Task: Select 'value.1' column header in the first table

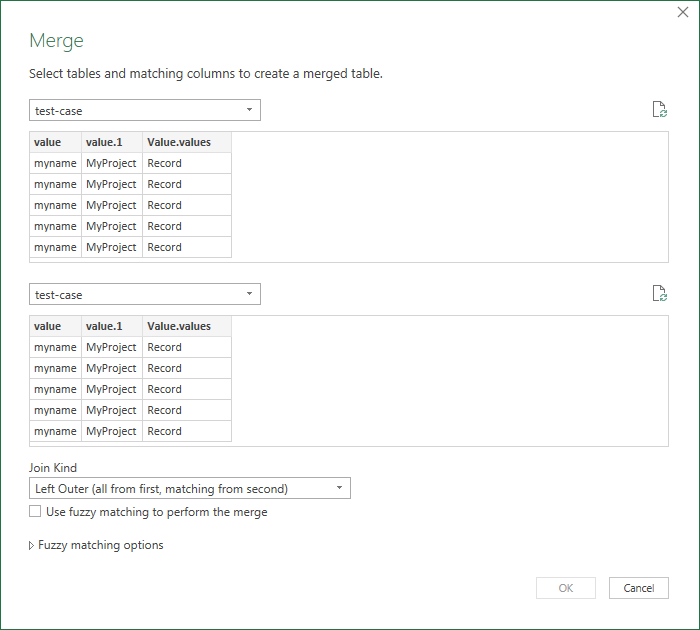Action: [112, 142]
